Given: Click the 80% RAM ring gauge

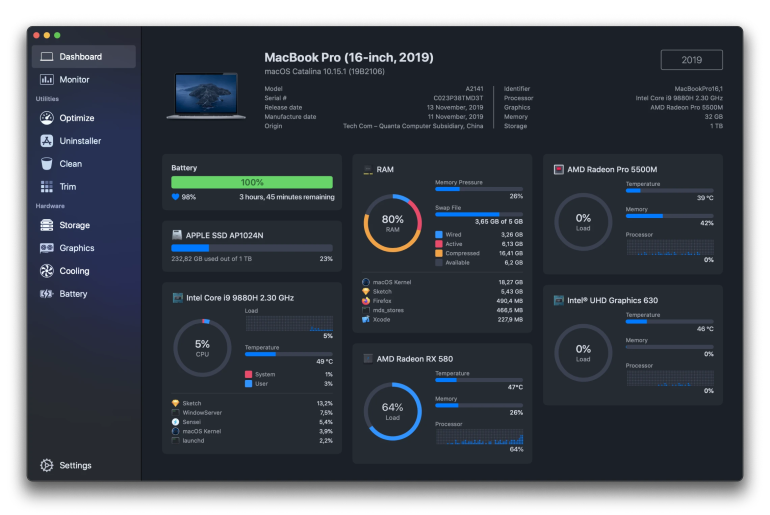Looking at the screenshot, I should tap(392, 223).
